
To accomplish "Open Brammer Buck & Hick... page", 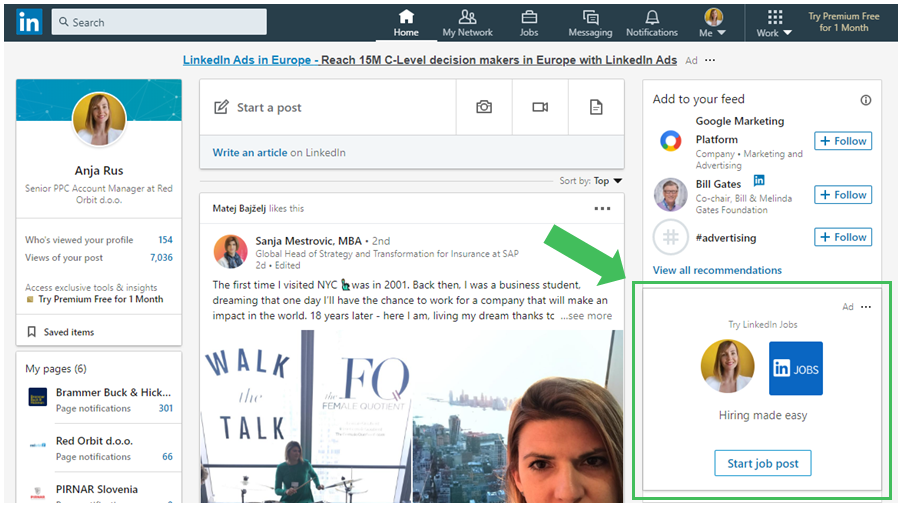I will pos(113,392).
